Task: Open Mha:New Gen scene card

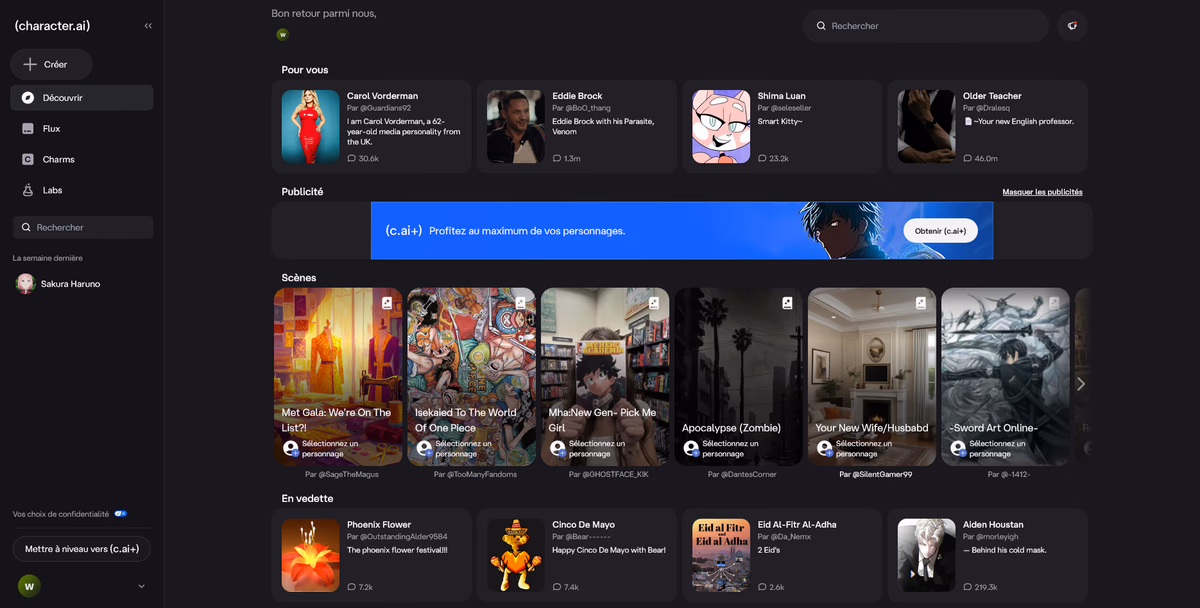Action: 605,377
